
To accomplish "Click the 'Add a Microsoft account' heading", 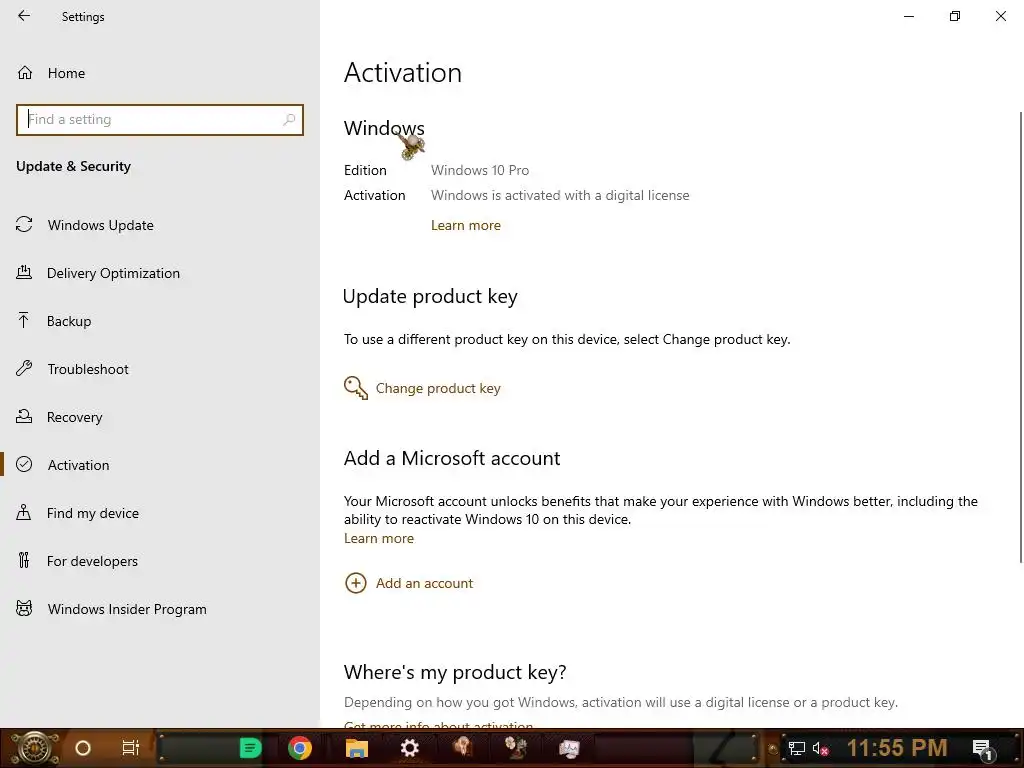I will click(452, 458).
